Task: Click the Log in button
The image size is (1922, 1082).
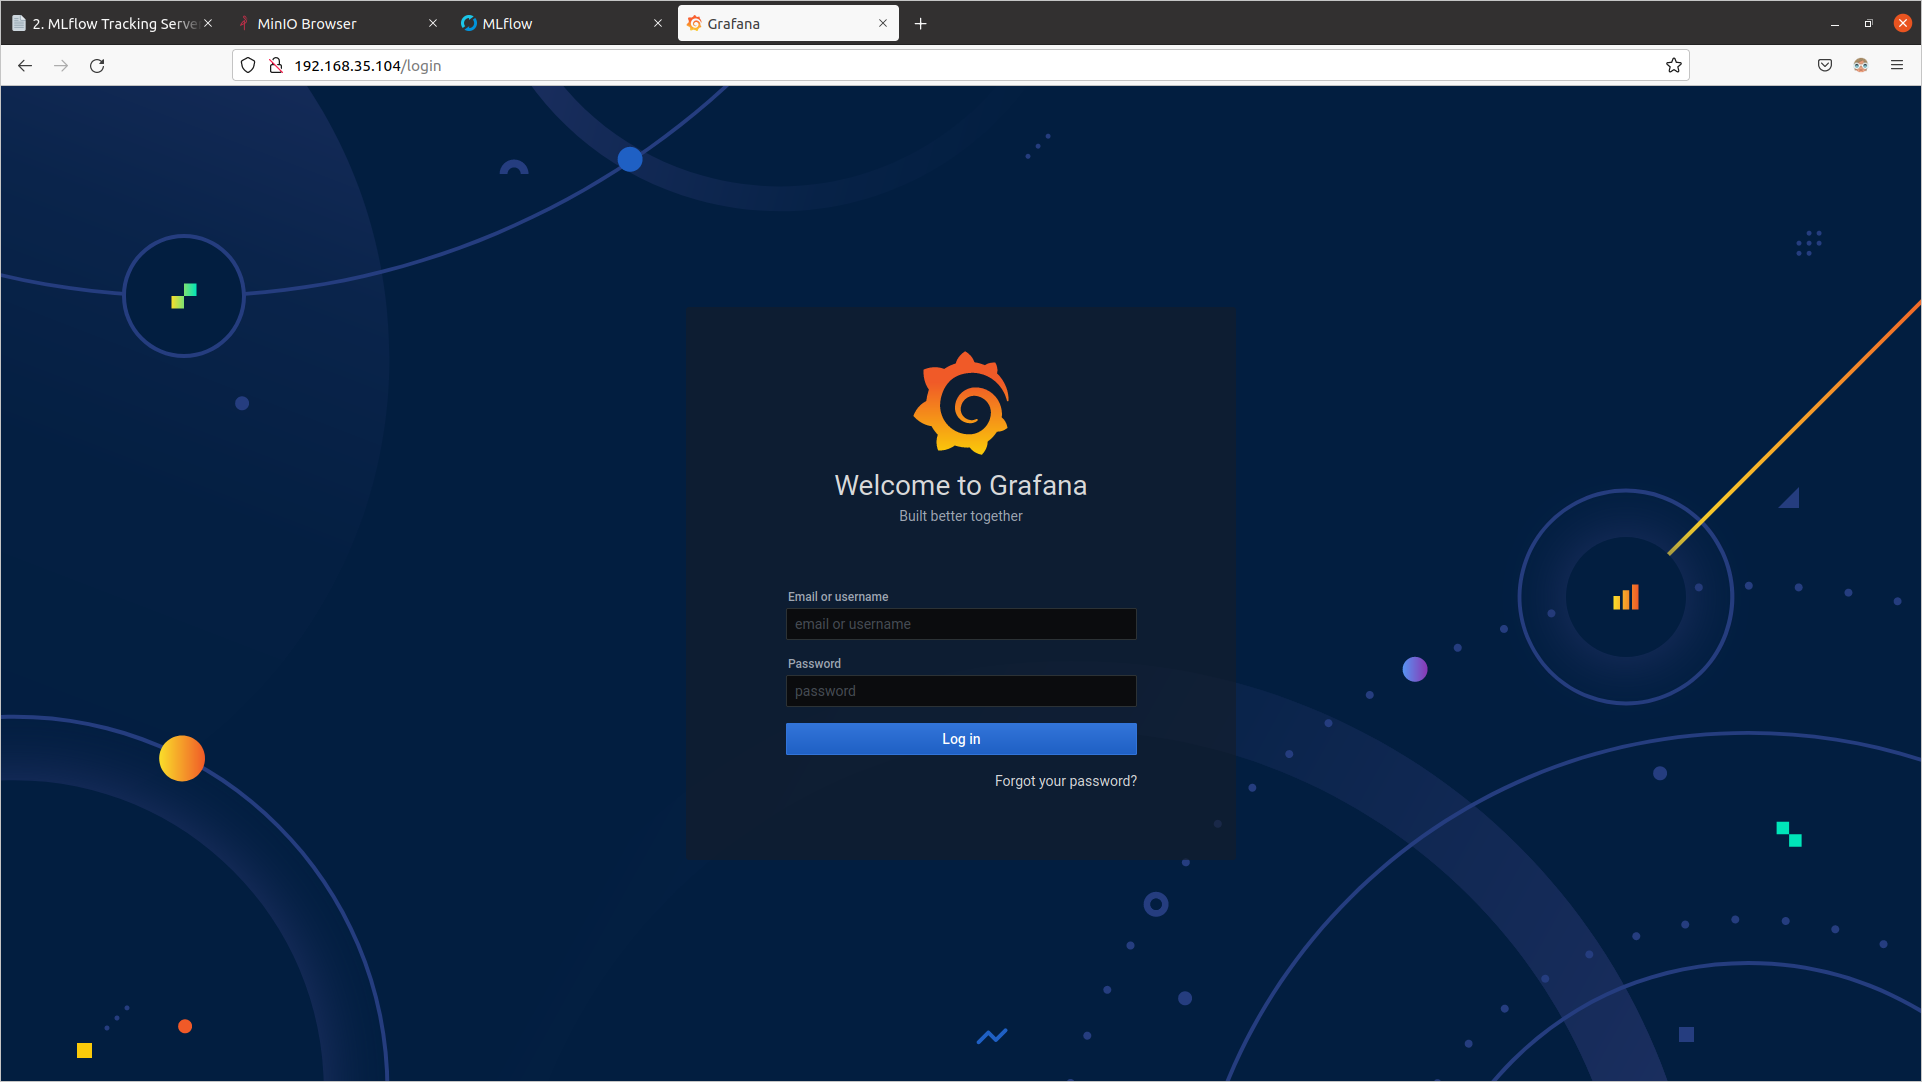Action: tap(961, 739)
